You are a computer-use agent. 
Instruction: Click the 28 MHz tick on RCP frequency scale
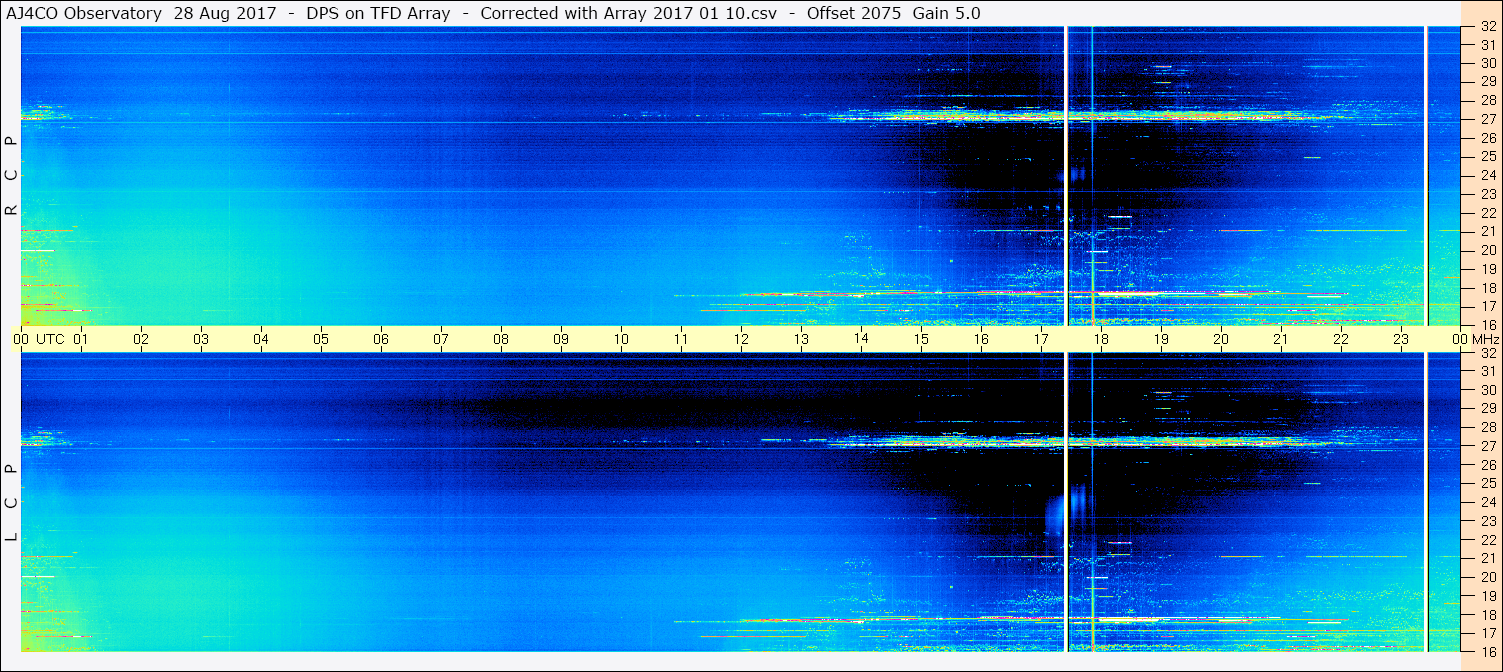pyautogui.click(x=1487, y=100)
